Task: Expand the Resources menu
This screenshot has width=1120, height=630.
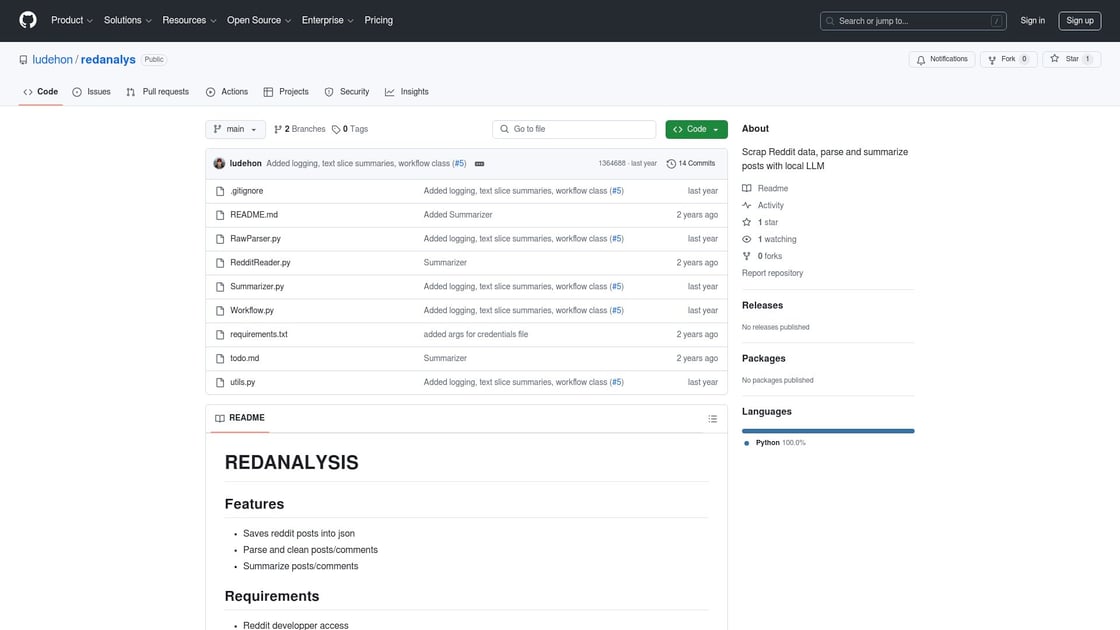Action: coord(189,20)
